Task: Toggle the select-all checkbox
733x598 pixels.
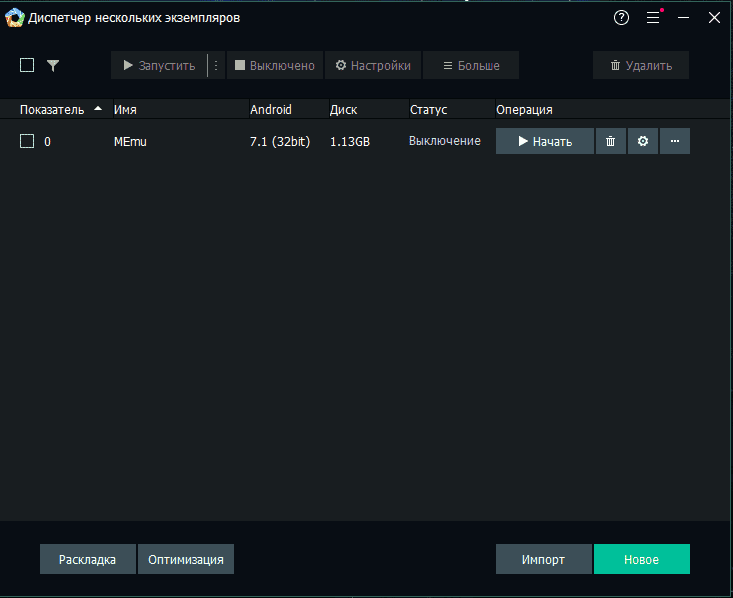Action: (27, 65)
